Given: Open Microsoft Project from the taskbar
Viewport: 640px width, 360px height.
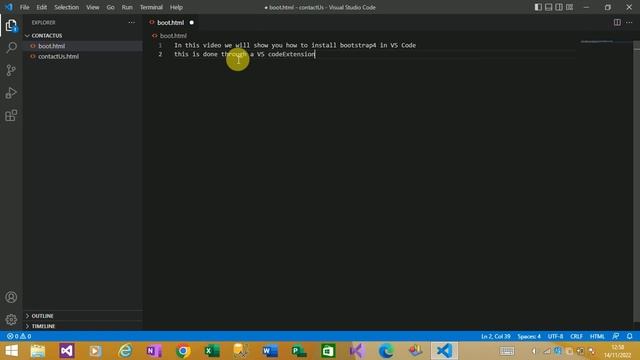Looking at the screenshot, I should [299, 351].
